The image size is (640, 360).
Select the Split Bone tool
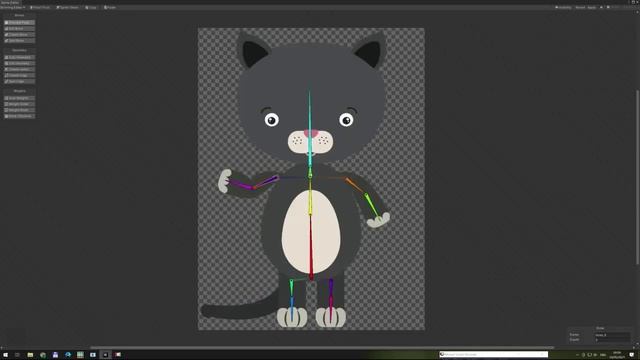coord(19,40)
